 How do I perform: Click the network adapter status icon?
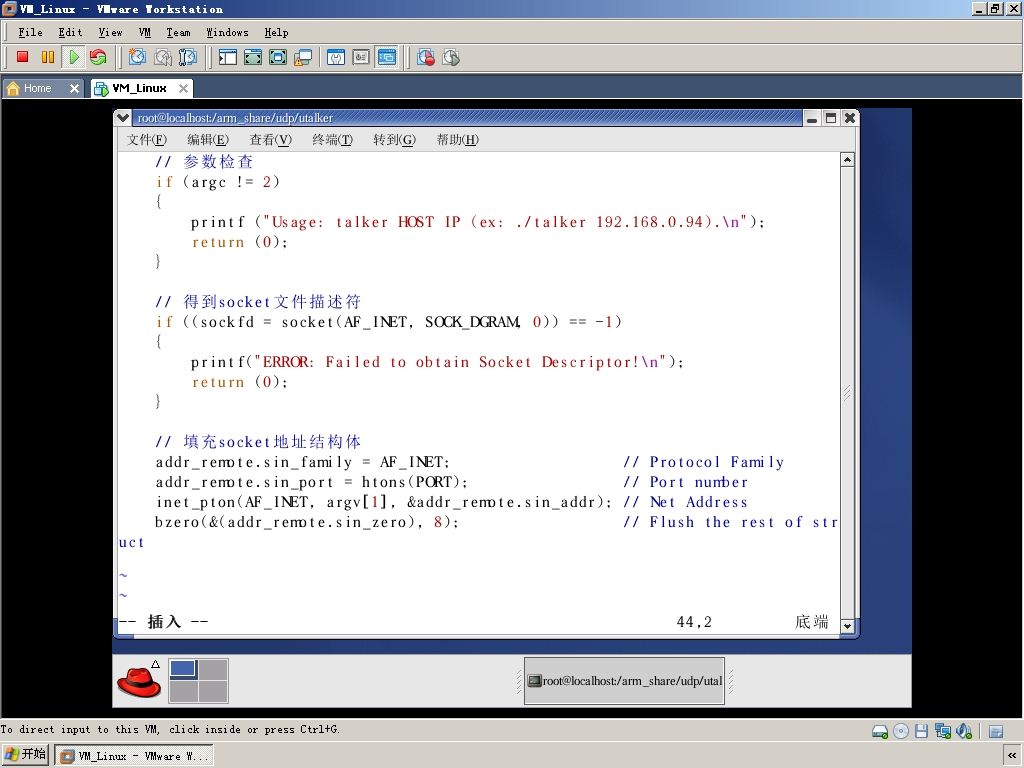point(942,731)
